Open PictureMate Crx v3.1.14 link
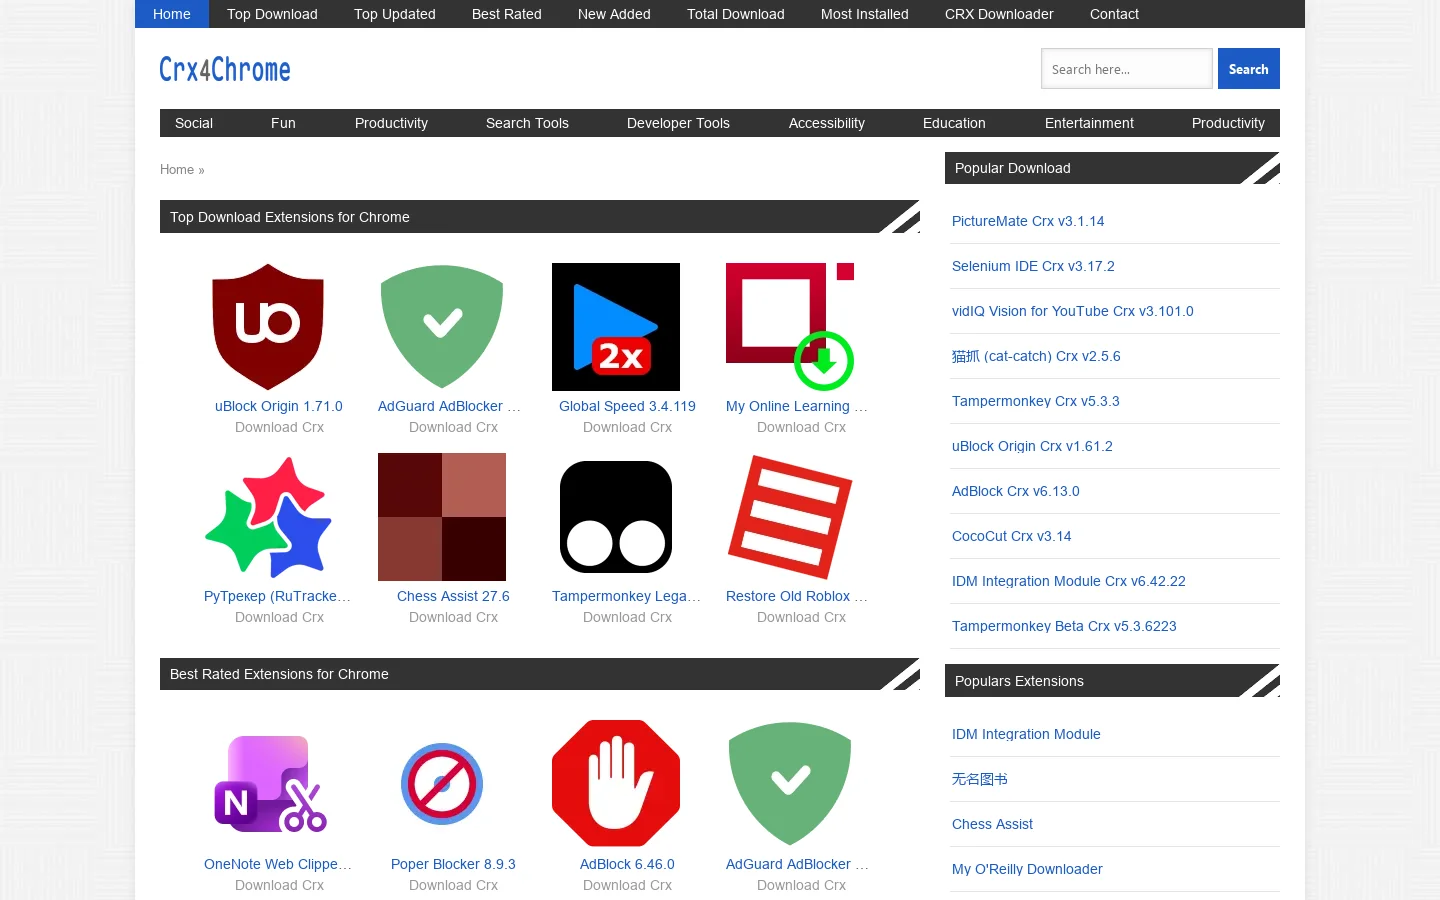Image resolution: width=1440 pixels, height=900 pixels. [x=1028, y=221]
